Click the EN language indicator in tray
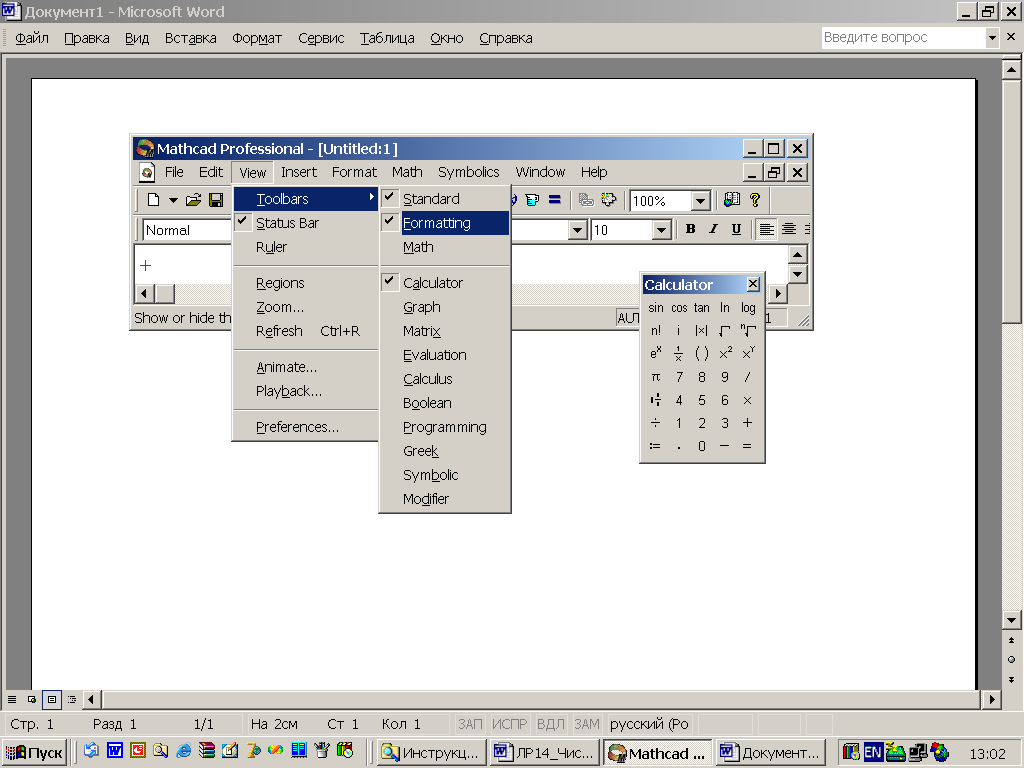The image size is (1024, 768). (x=872, y=752)
